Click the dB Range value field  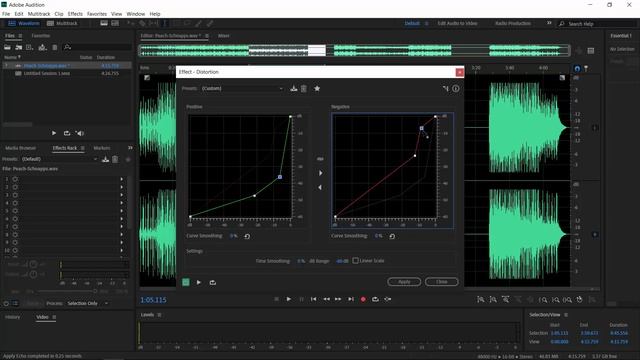[x=342, y=261]
